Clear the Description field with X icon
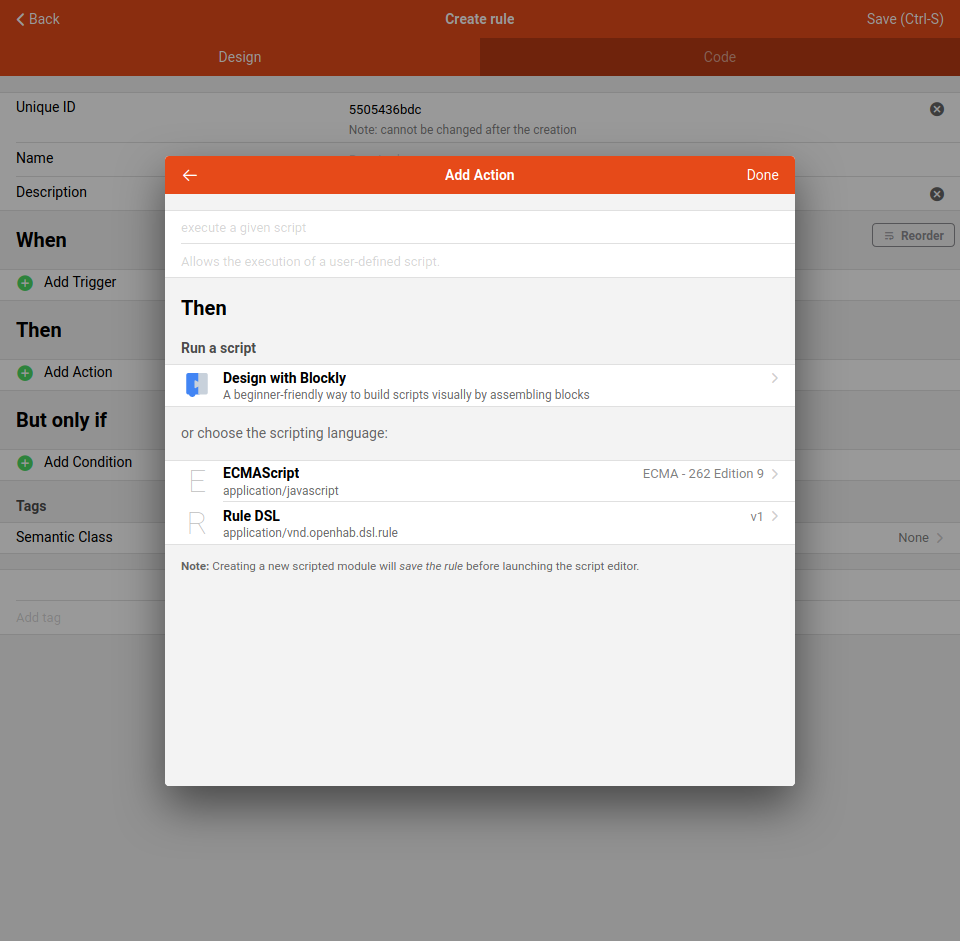This screenshot has width=960, height=941. 937,194
